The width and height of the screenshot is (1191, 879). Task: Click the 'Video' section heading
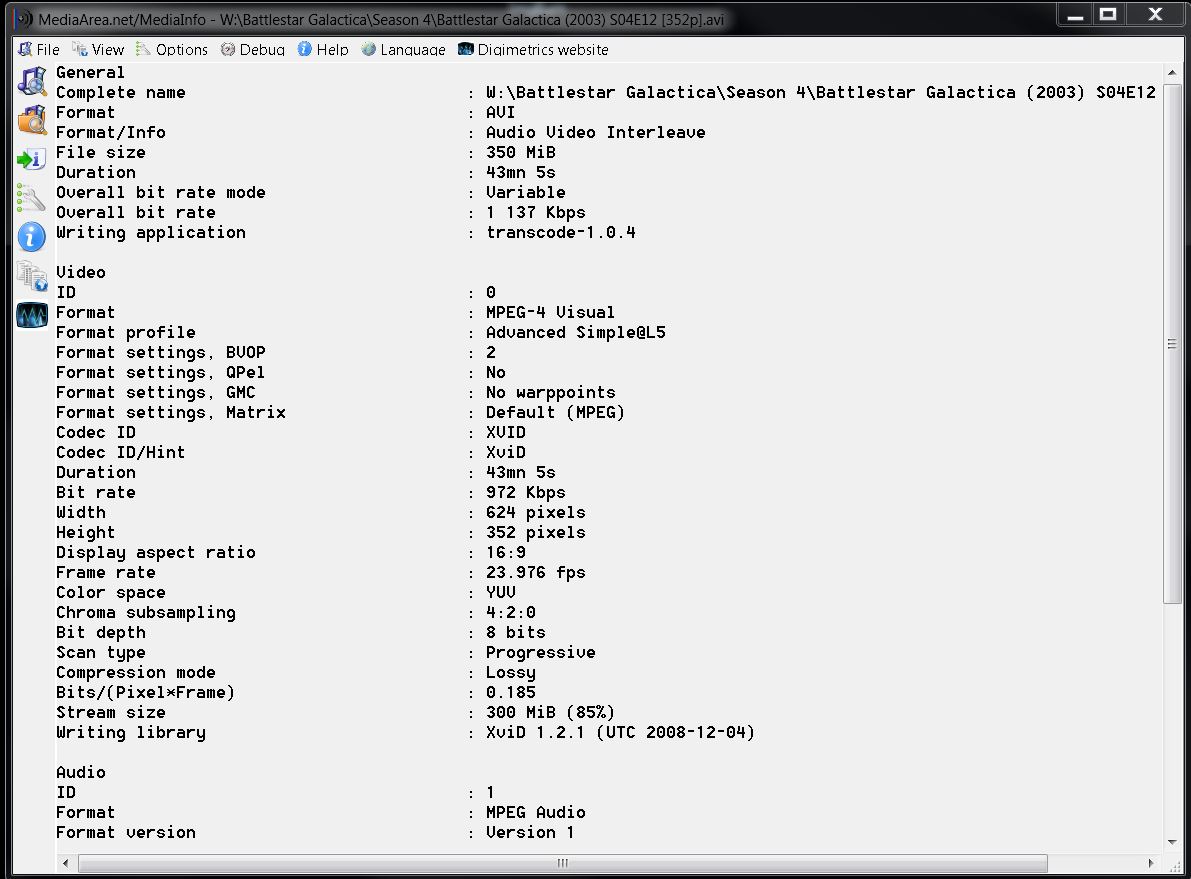pos(81,272)
